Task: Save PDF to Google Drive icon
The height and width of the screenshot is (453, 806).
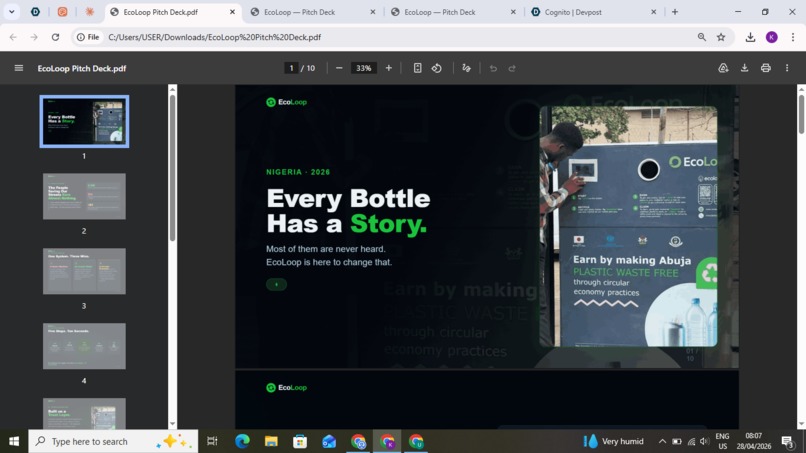Action: (x=723, y=68)
